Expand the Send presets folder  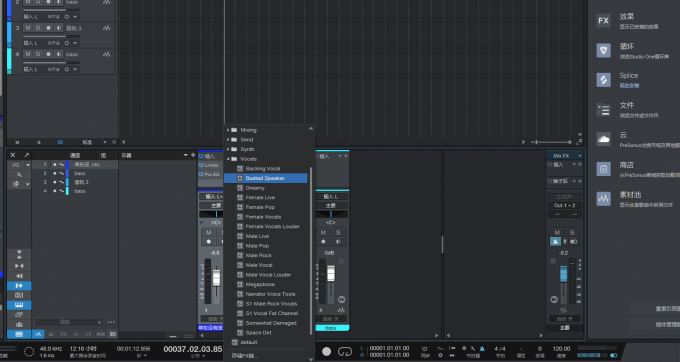pos(228,140)
